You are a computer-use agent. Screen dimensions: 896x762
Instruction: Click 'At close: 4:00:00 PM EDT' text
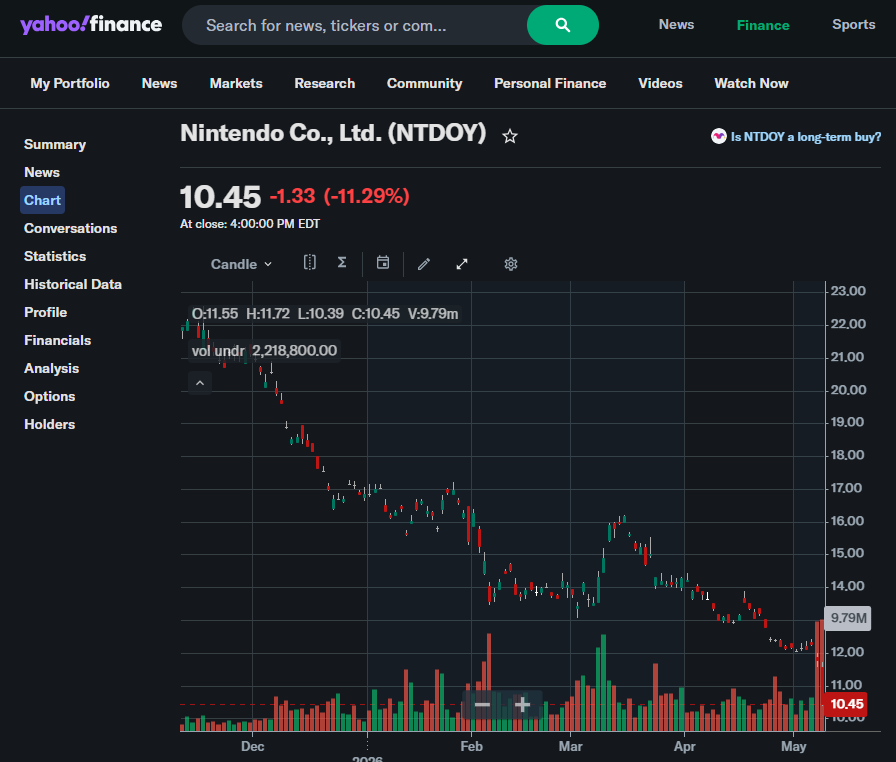250,224
